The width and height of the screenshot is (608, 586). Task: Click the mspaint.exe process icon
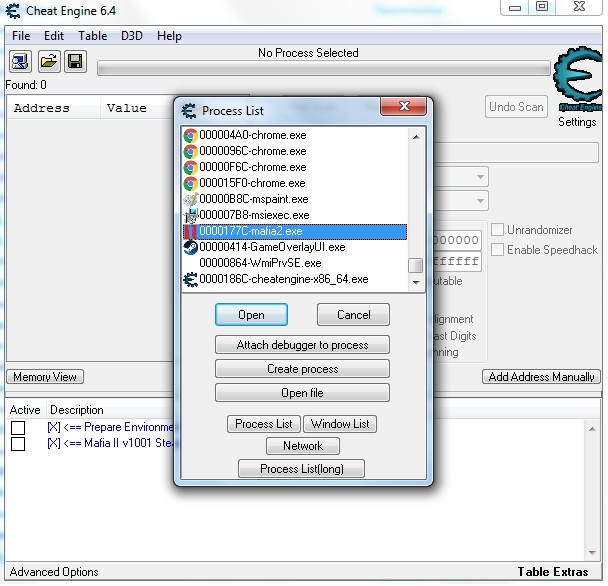(190, 199)
